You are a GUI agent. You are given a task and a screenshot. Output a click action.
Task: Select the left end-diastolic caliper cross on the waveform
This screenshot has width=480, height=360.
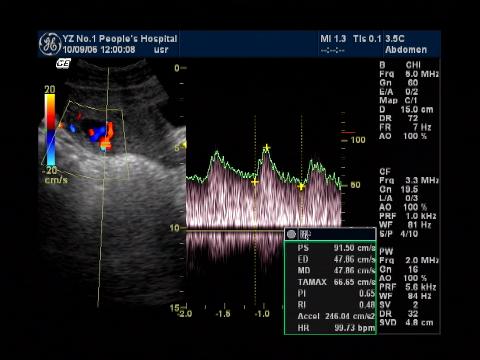point(255,182)
